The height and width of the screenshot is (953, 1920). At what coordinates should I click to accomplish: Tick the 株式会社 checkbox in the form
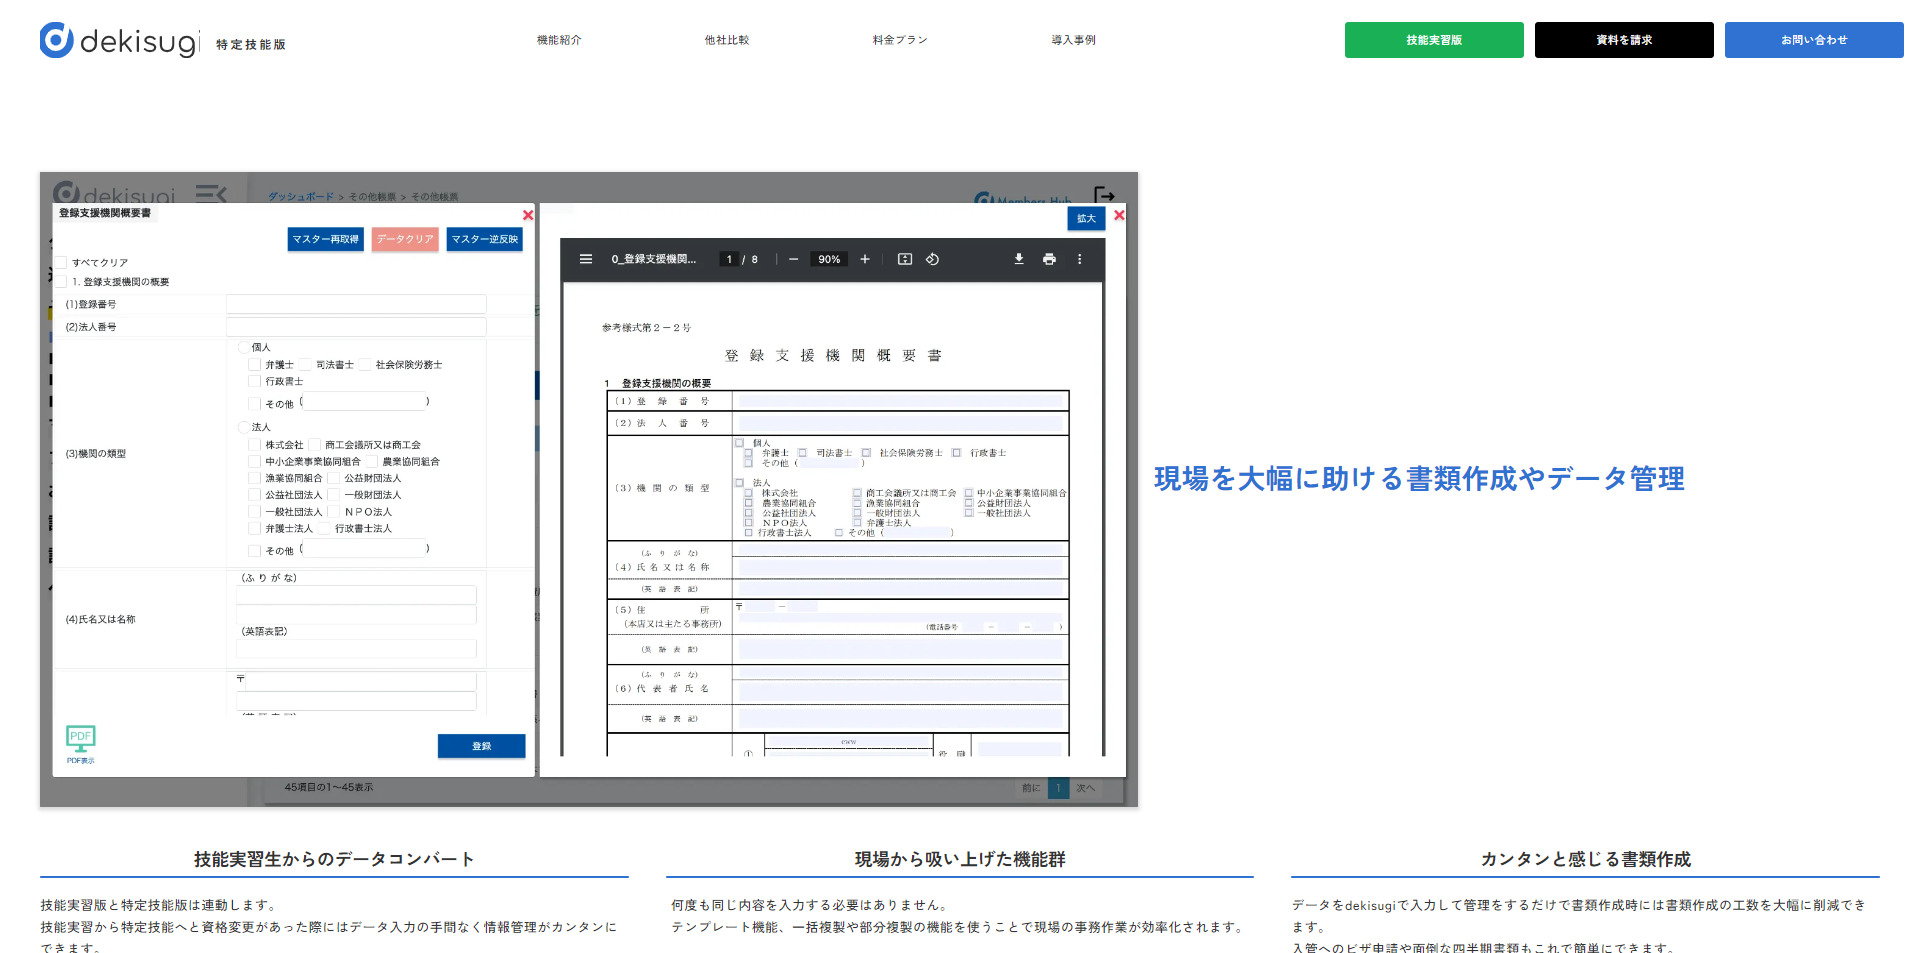[x=254, y=445]
